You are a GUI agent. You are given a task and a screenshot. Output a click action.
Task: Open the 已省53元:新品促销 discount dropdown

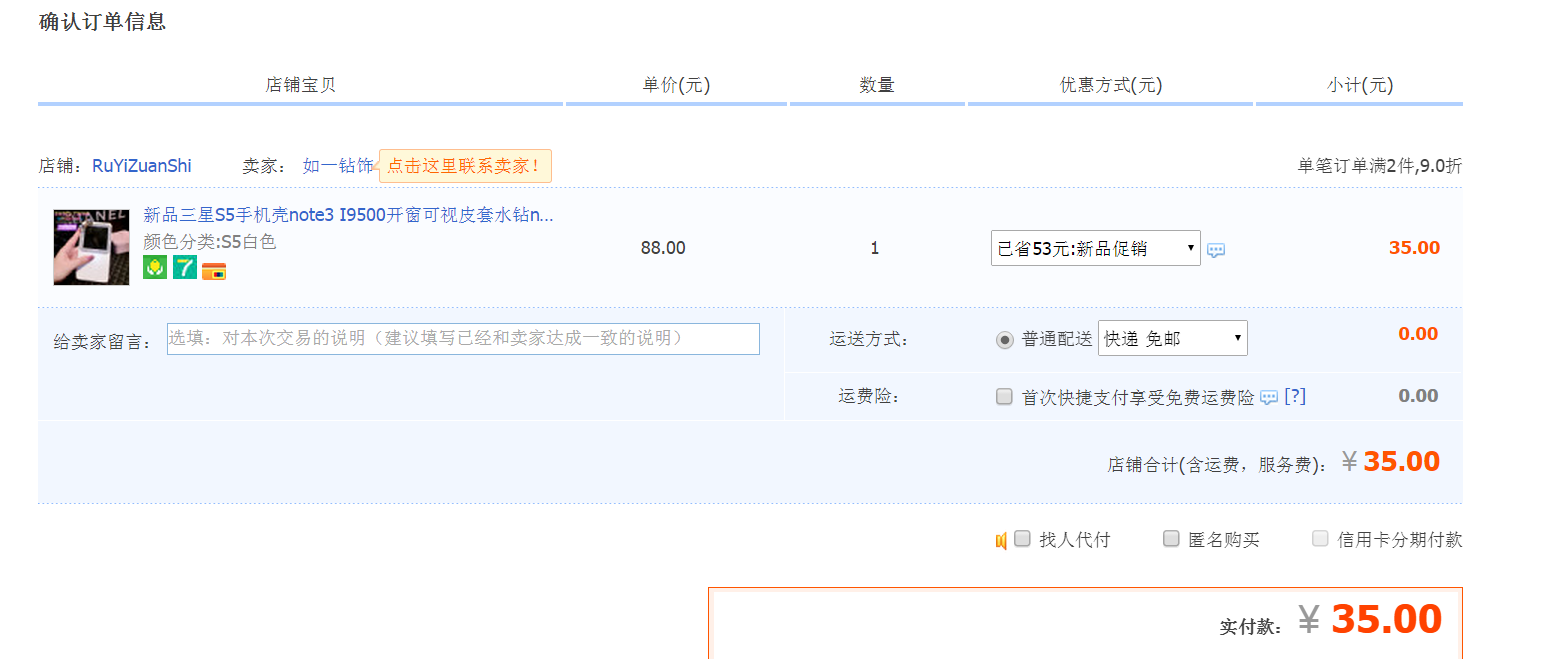click(1095, 248)
